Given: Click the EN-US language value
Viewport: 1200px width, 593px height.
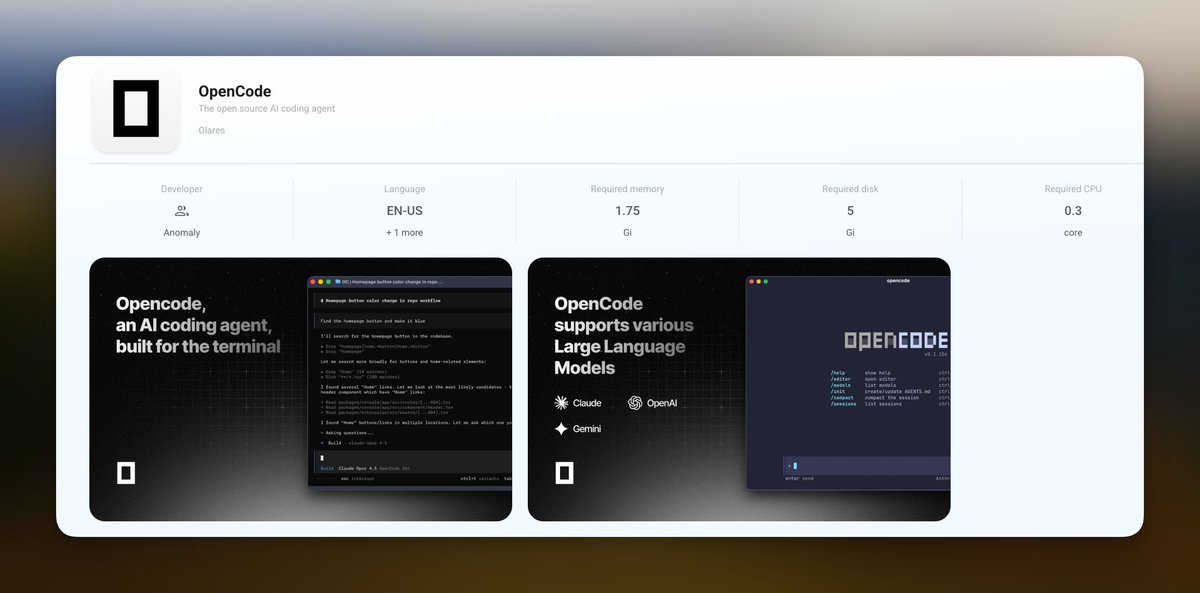Looking at the screenshot, I should [405, 211].
